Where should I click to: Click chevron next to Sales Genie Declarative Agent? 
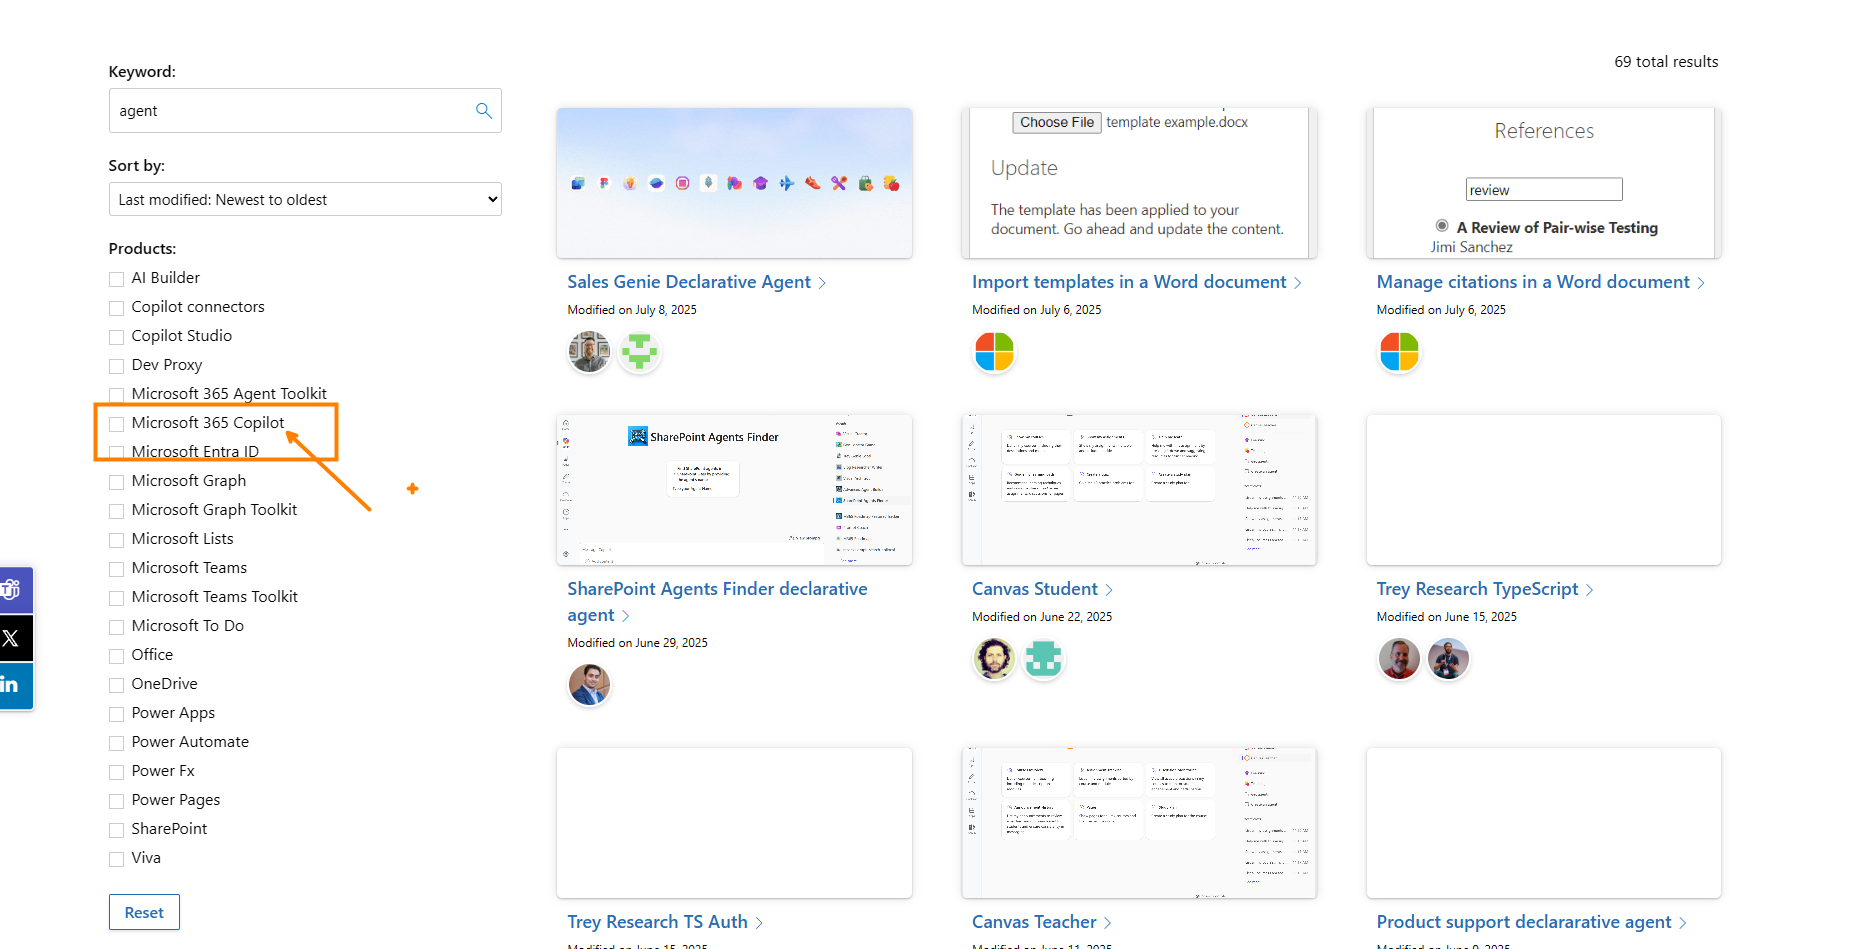[822, 283]
